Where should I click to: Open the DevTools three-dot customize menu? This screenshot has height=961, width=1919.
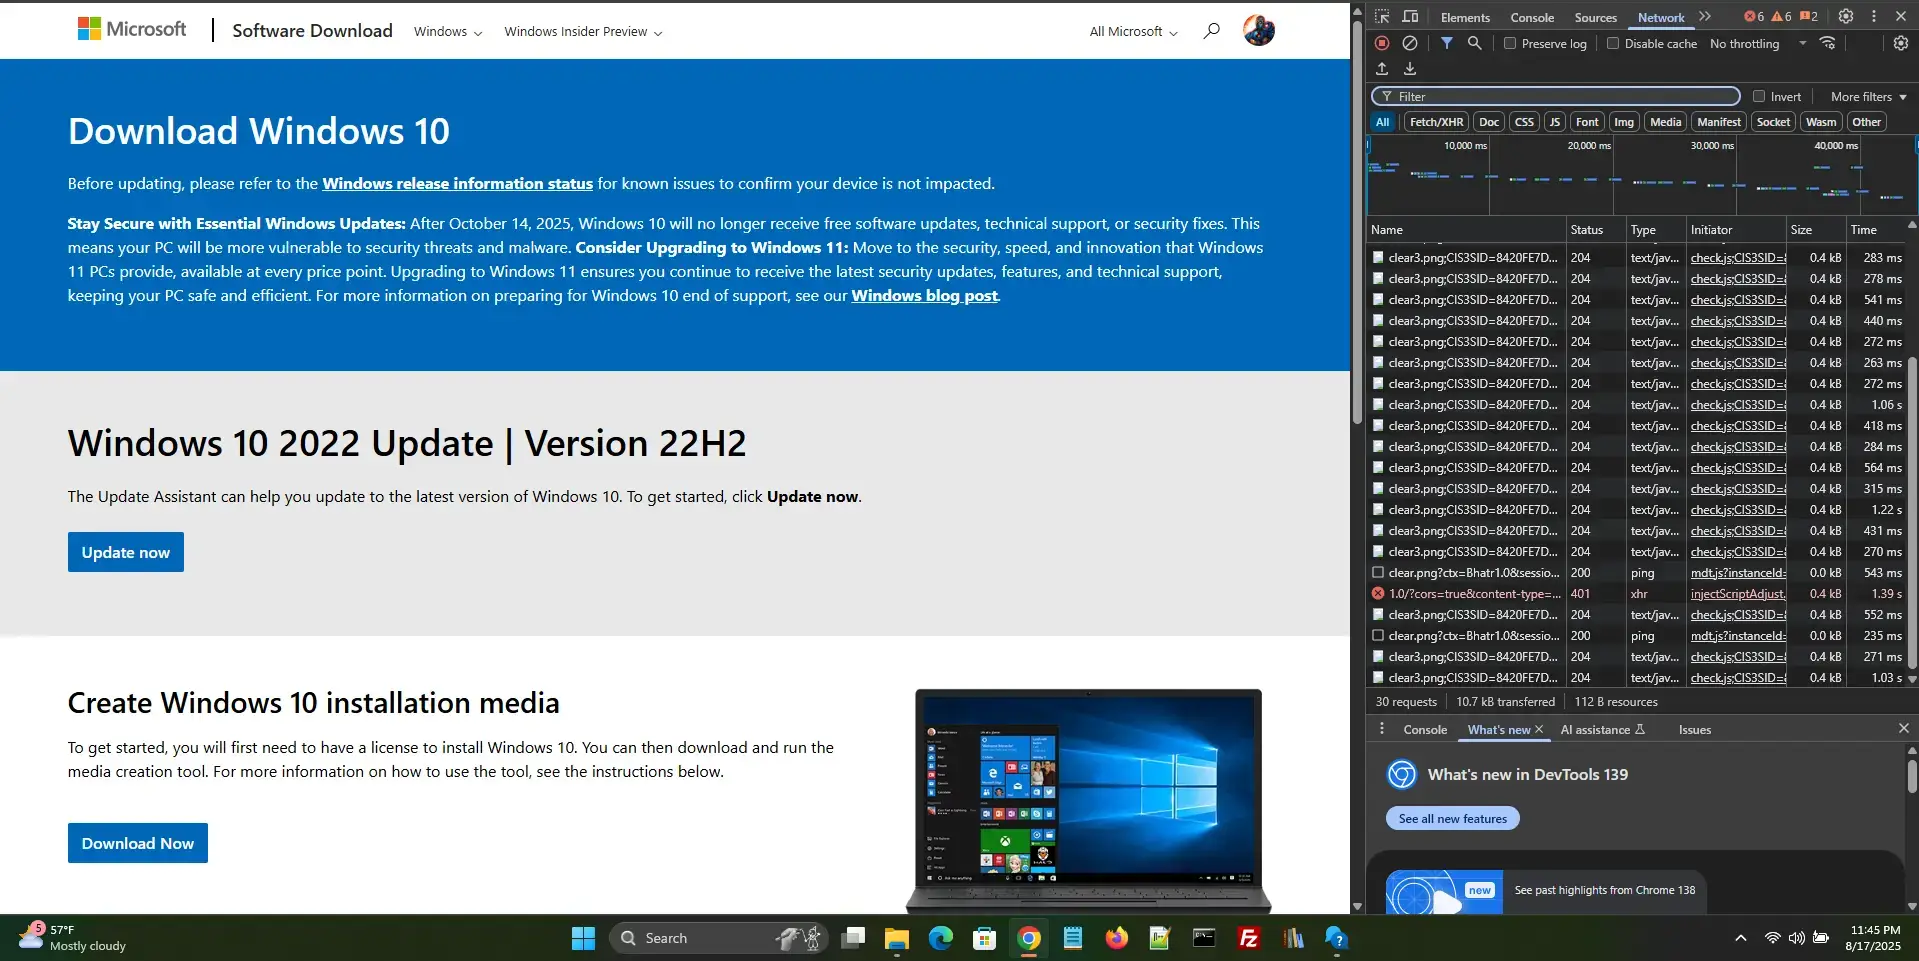click(1874, 16)
